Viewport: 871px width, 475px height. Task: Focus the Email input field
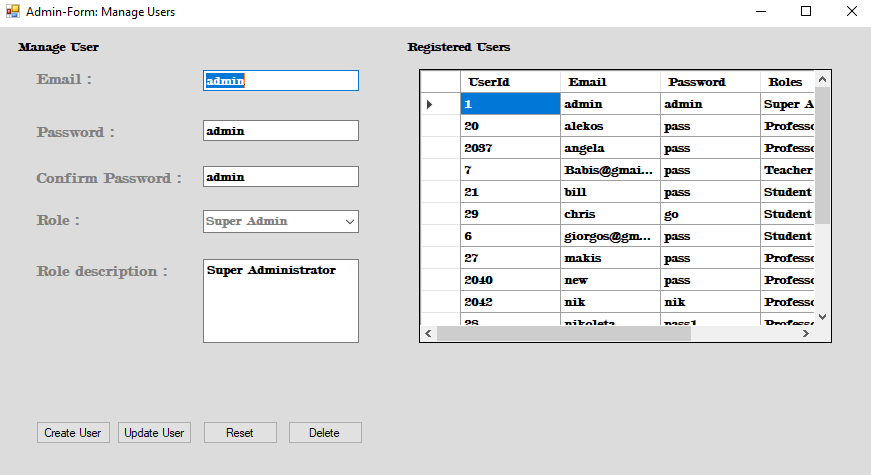click(x=281, y=81)
